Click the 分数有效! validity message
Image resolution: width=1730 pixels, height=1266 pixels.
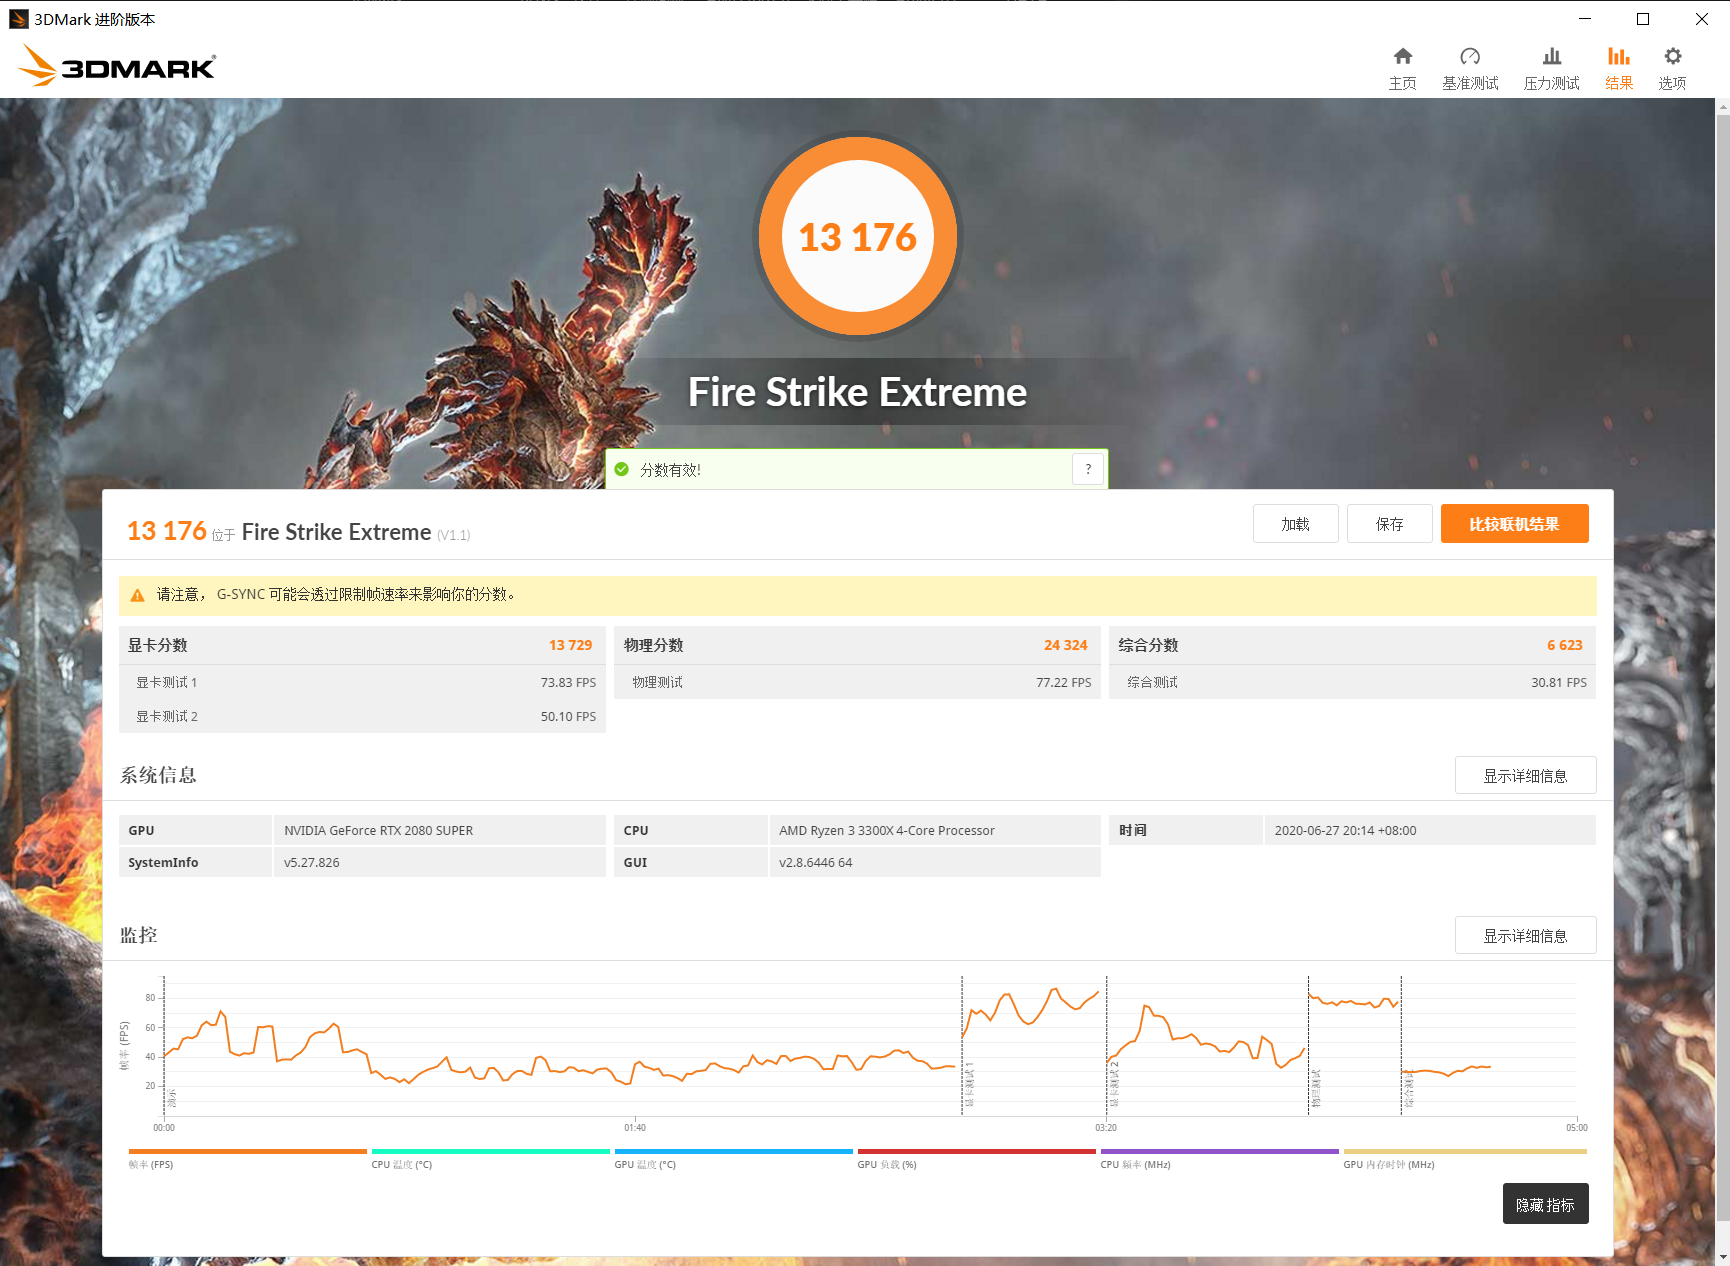click(x=670, y=470)
